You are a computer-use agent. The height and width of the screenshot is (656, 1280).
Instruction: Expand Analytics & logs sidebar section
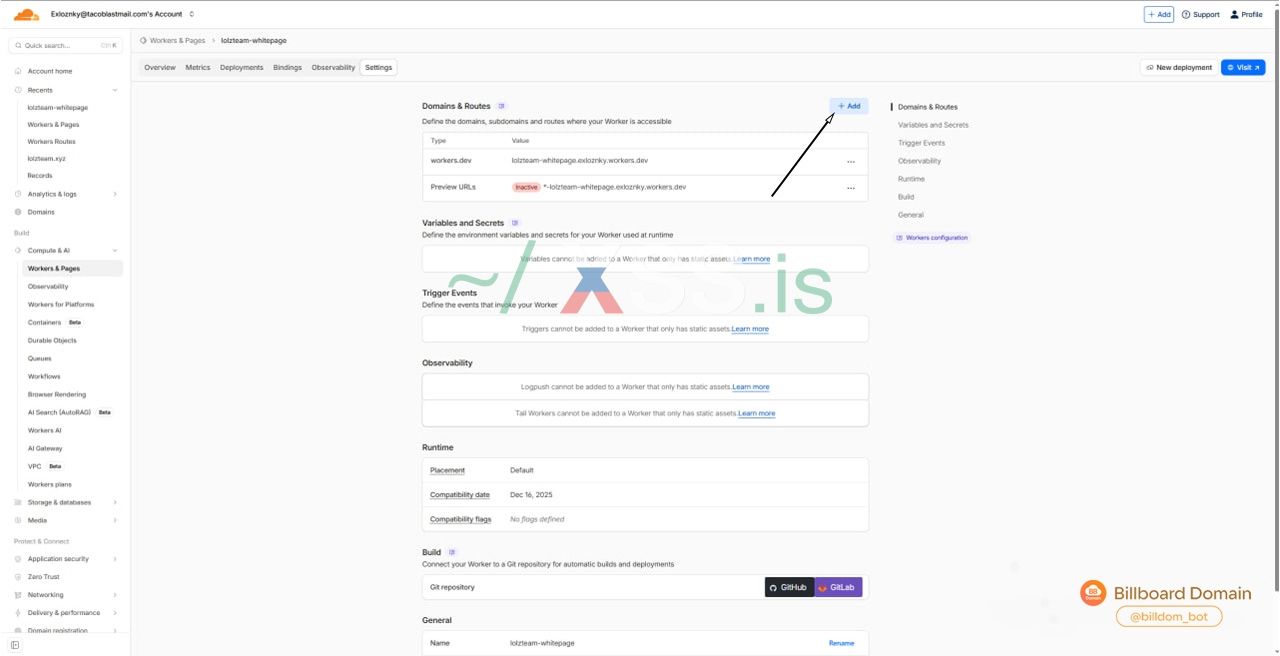[x=115, y=194]
